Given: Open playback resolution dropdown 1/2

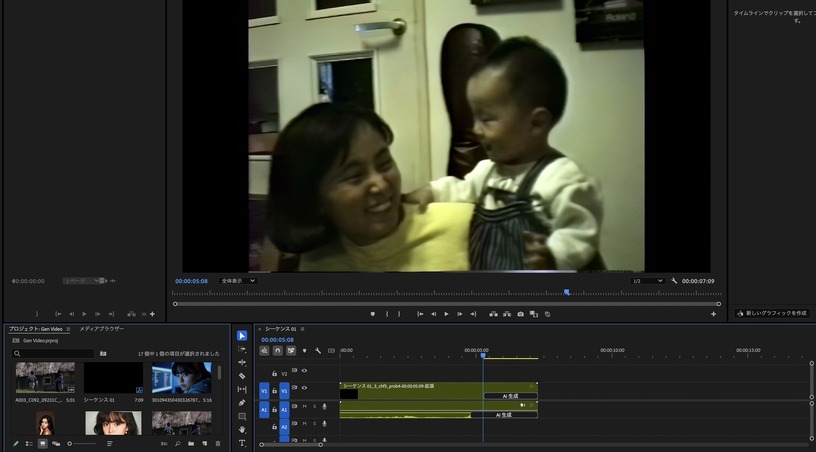Looking at the screenshot, I should pyautogui.click(x=647, y=281).
